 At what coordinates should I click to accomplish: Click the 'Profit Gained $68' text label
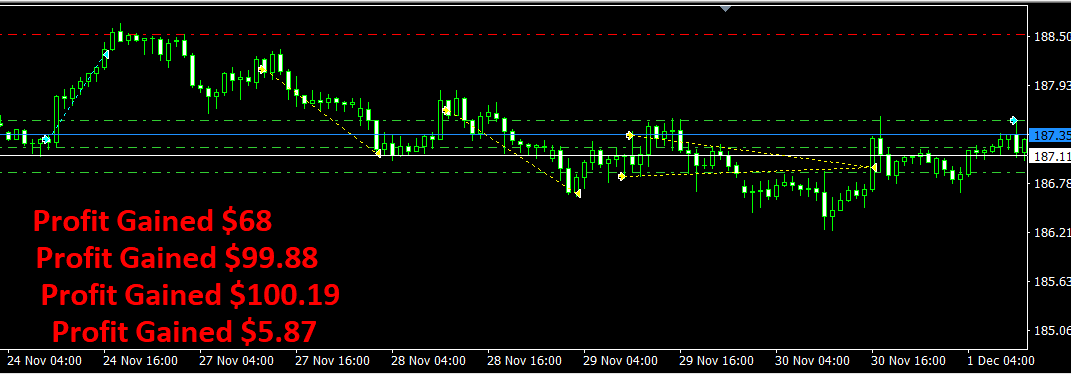(x=153, y=221)
